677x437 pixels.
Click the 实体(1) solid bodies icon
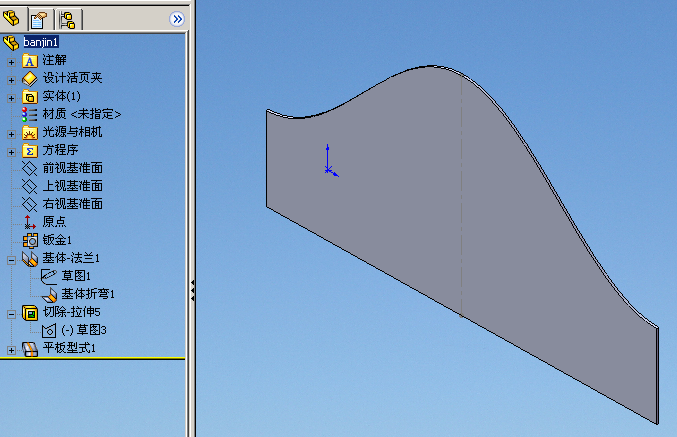tap(30, 97)
